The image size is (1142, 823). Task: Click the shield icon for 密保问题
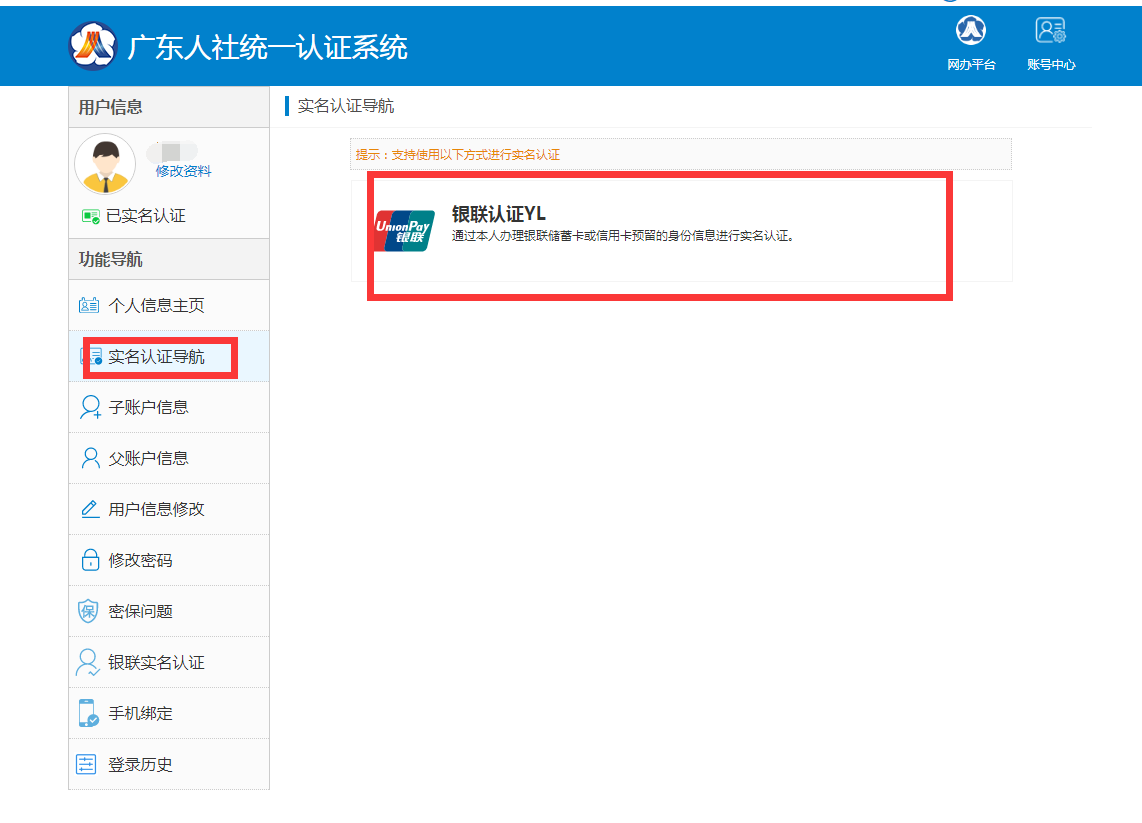[x=89, y=612]
